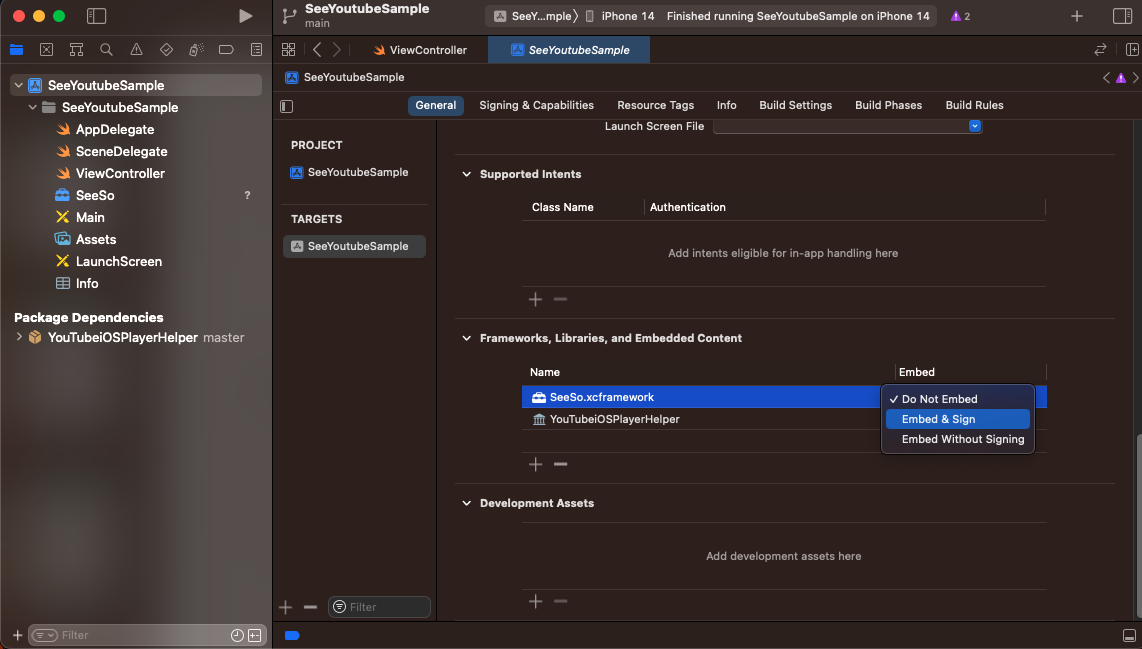Image resolution: width=1142 pixels, height=649 pixels.
Task: Click the related items grid icon
Action: pos(288,50)
